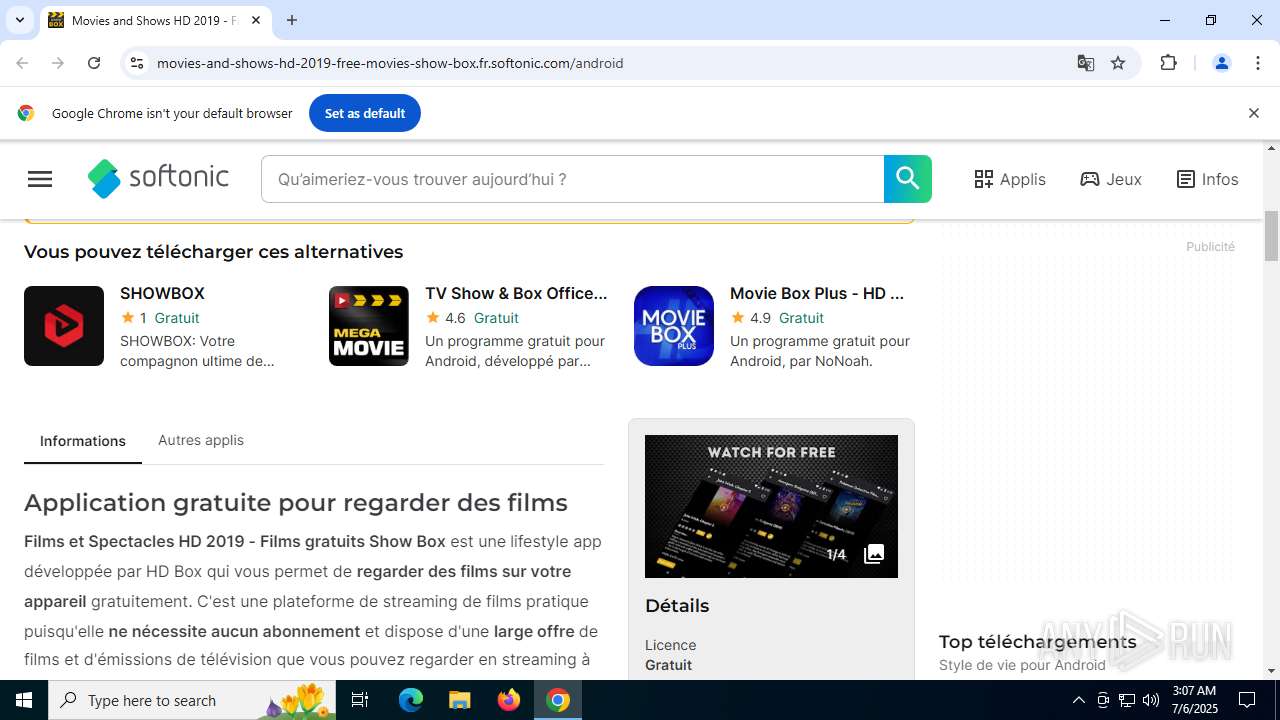The height and width of the screenshot is (720, 1280).
Task: Click the page vertical scrollbar thumb
Action: tap(1271, 235)
